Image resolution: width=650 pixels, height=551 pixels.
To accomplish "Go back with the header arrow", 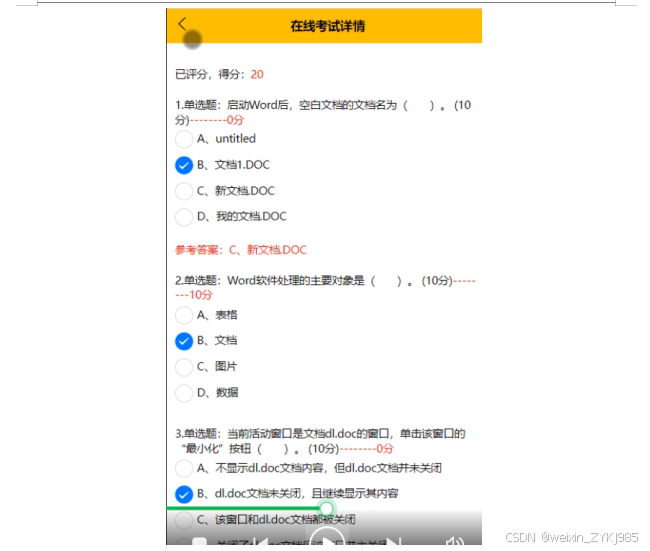I will tap(182, 24).
